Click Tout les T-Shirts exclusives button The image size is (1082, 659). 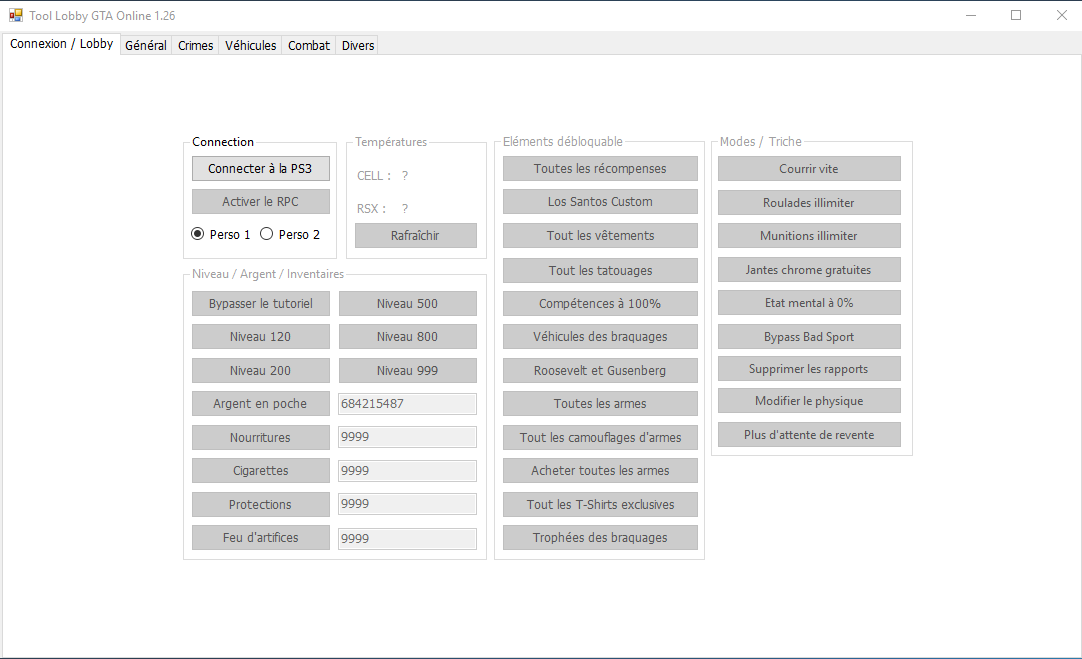pyautogui.click(x=600, y=504)
